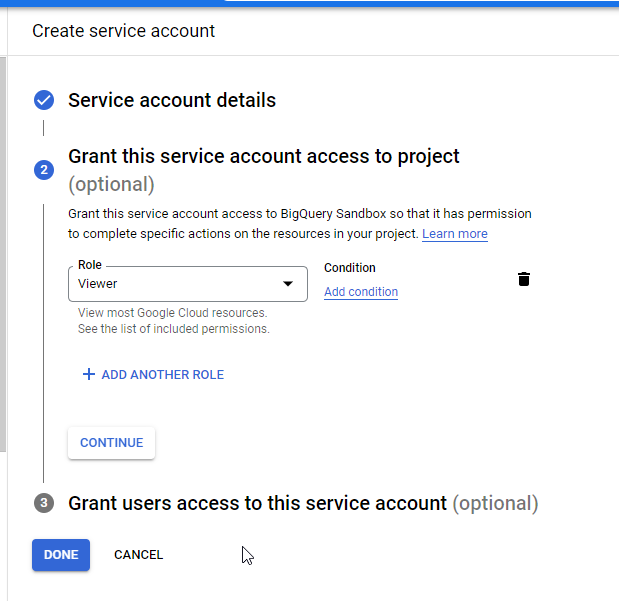
Task: Click the left vertical scrollbar
Action: click(3, 250)
